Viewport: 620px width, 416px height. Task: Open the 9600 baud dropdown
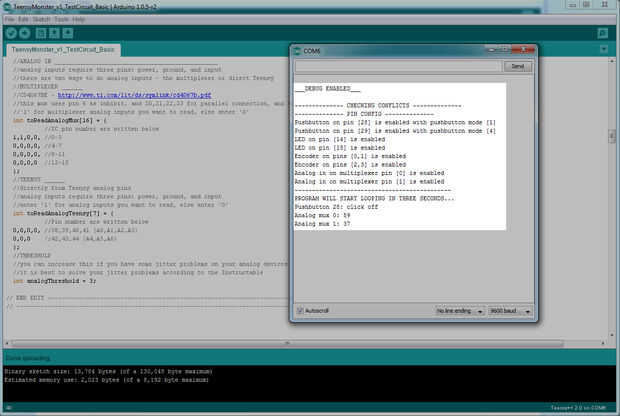509,311
